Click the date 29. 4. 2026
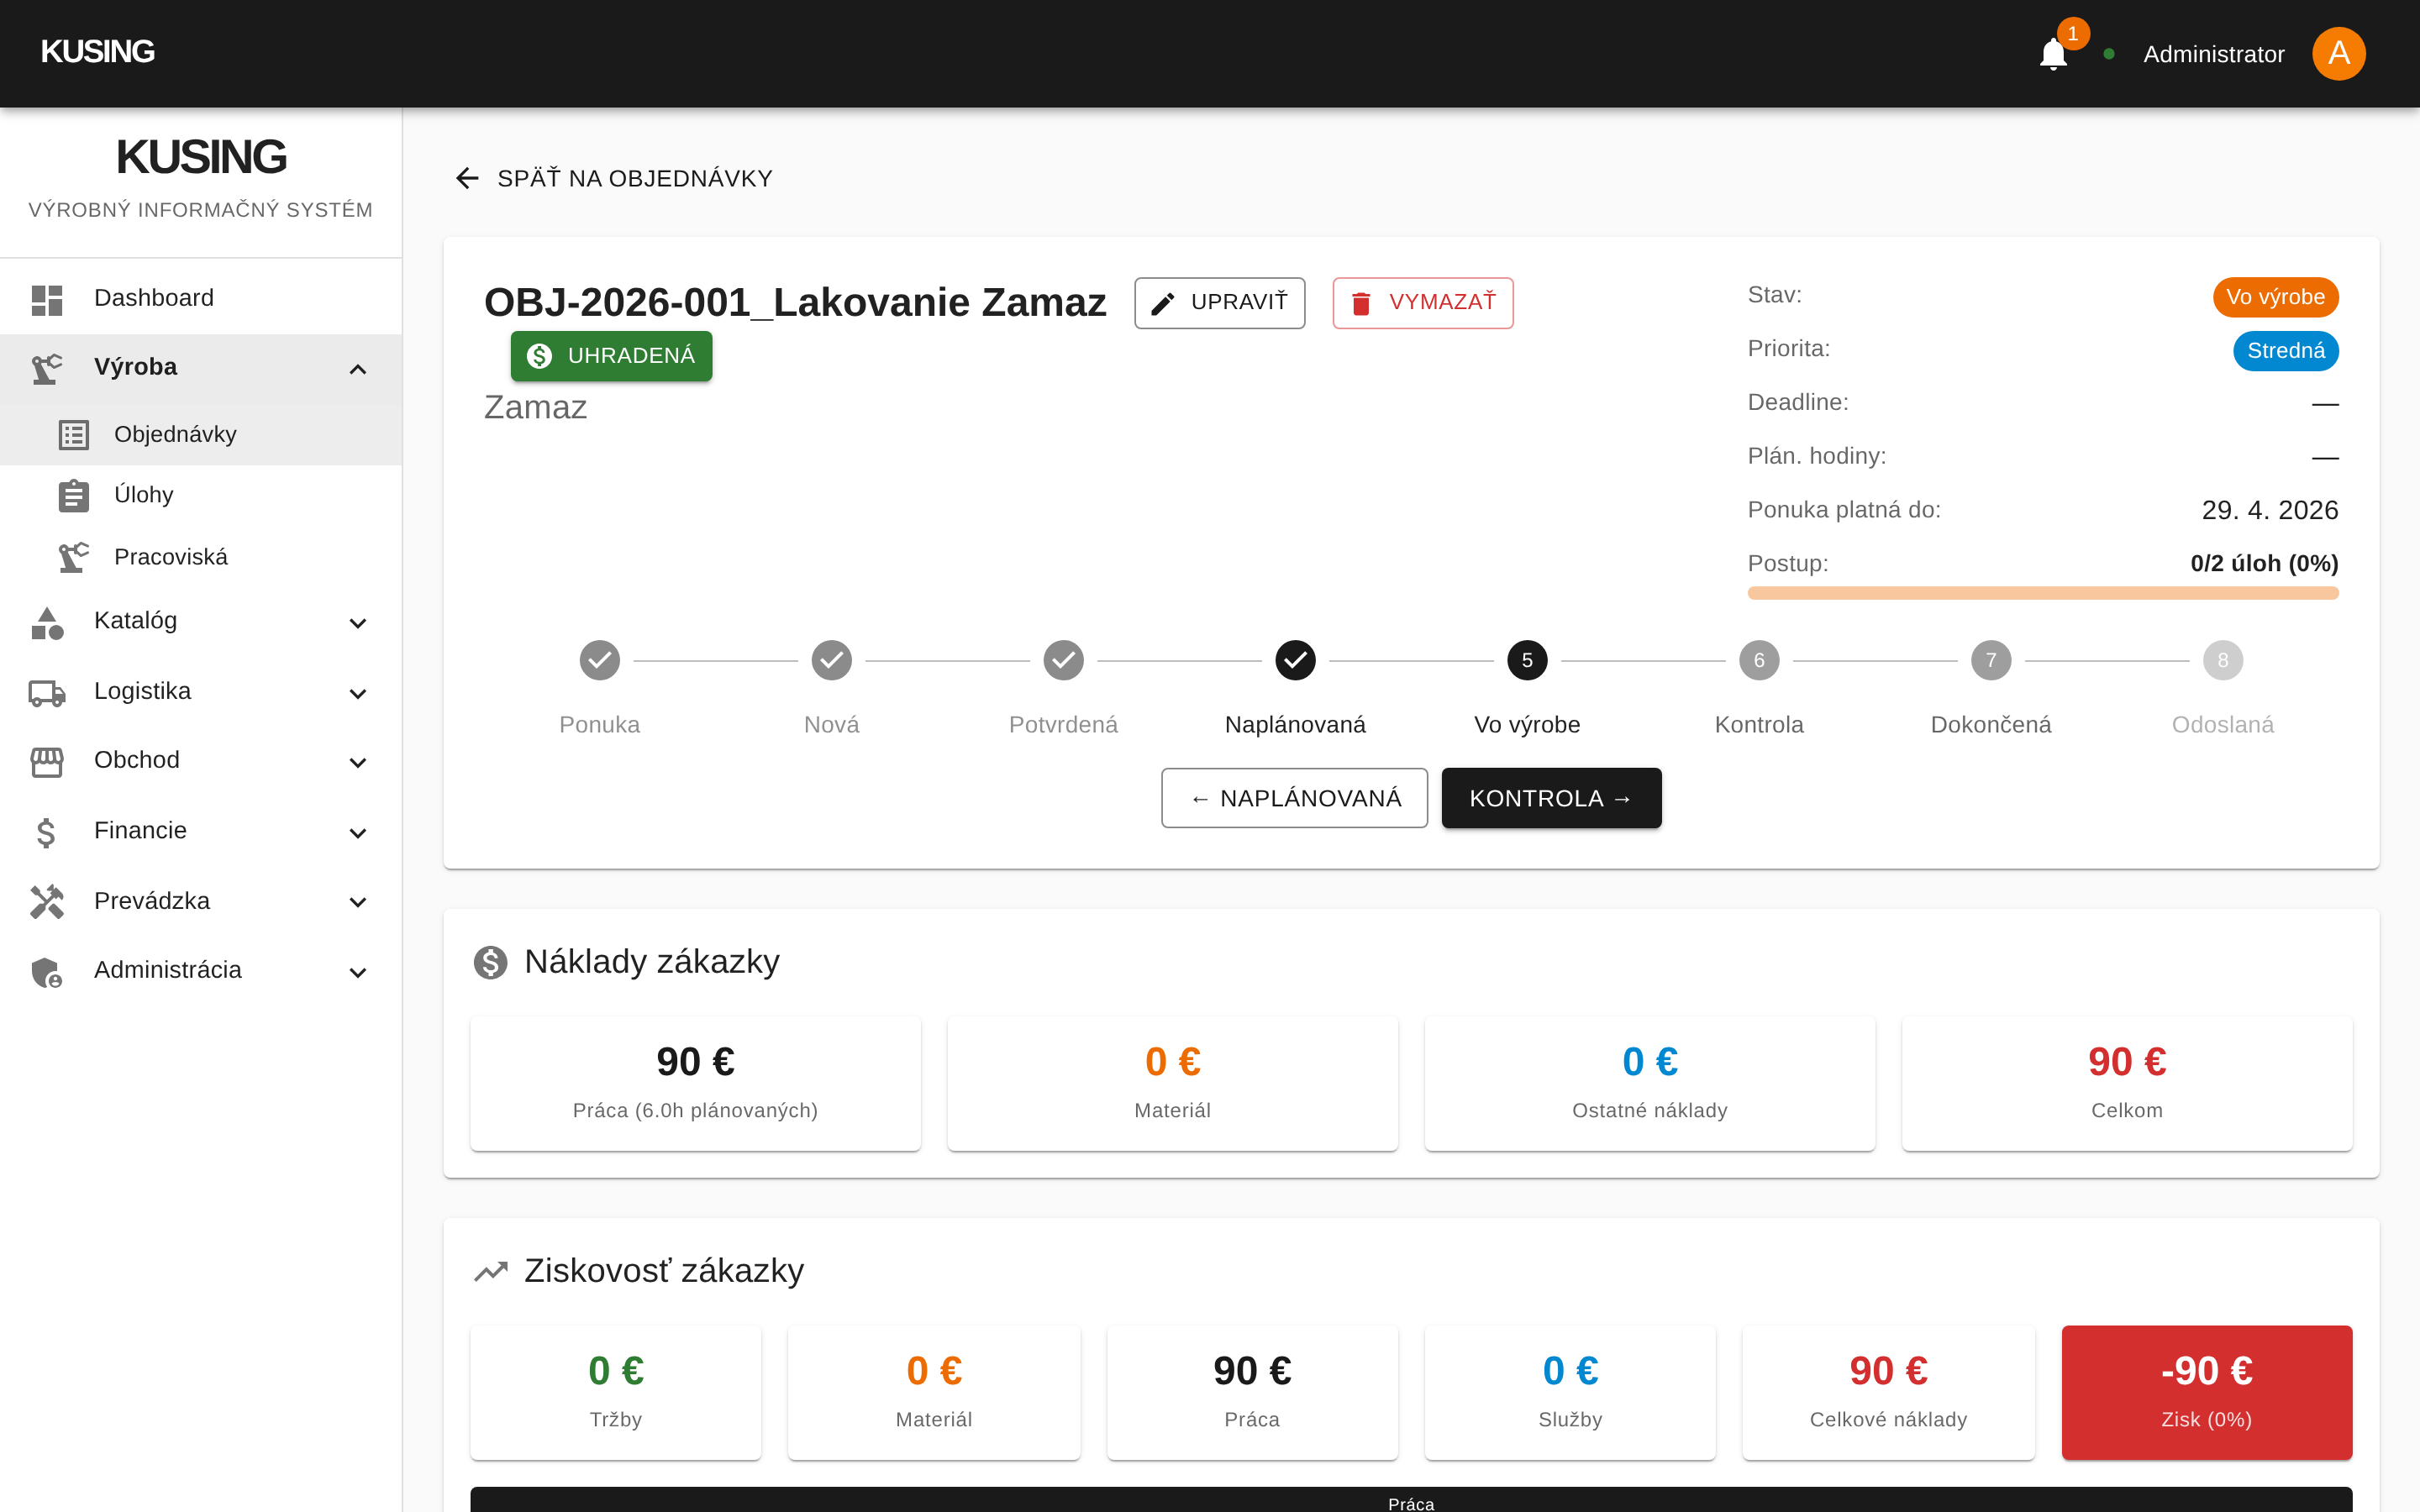2420x1512 pixels. click(x=2269, y=510)
